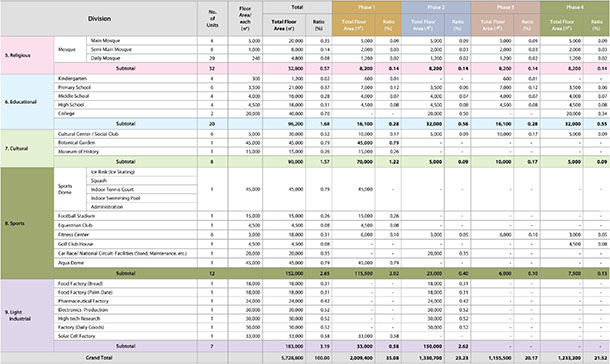Select the Phase 2 header cell
This screenshot has height=364, width=610.
click(x=436, y=7)
